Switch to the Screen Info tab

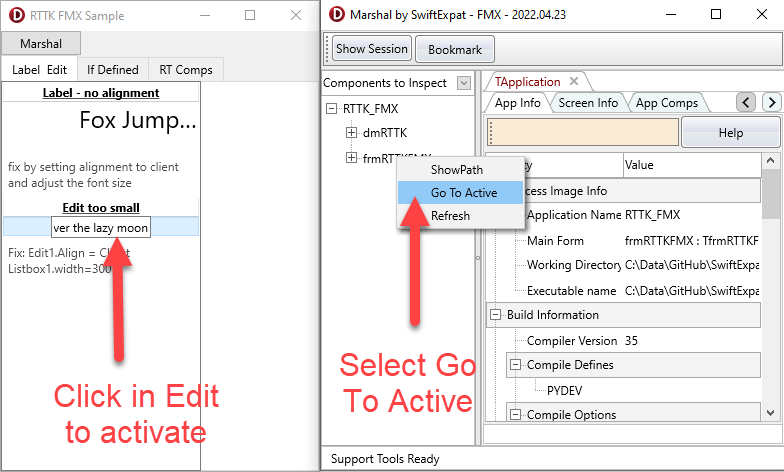click(x=588, y=102)
